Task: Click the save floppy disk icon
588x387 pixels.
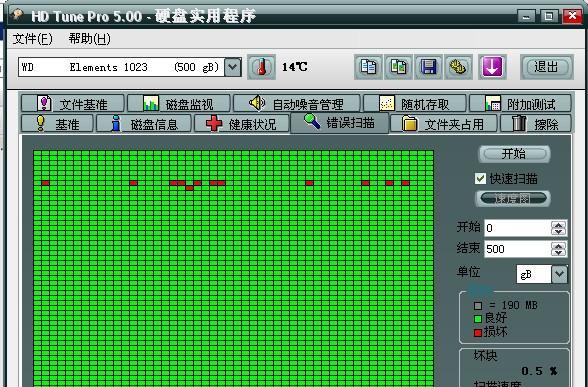Action: coord(428,67)
